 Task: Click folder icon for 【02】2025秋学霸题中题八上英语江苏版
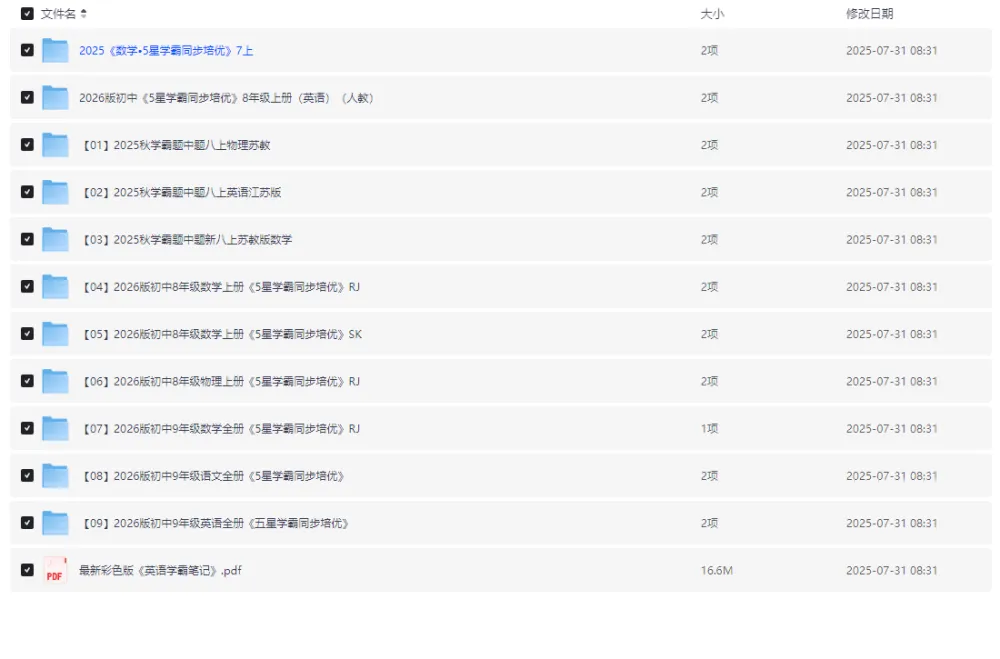point(55,192)
